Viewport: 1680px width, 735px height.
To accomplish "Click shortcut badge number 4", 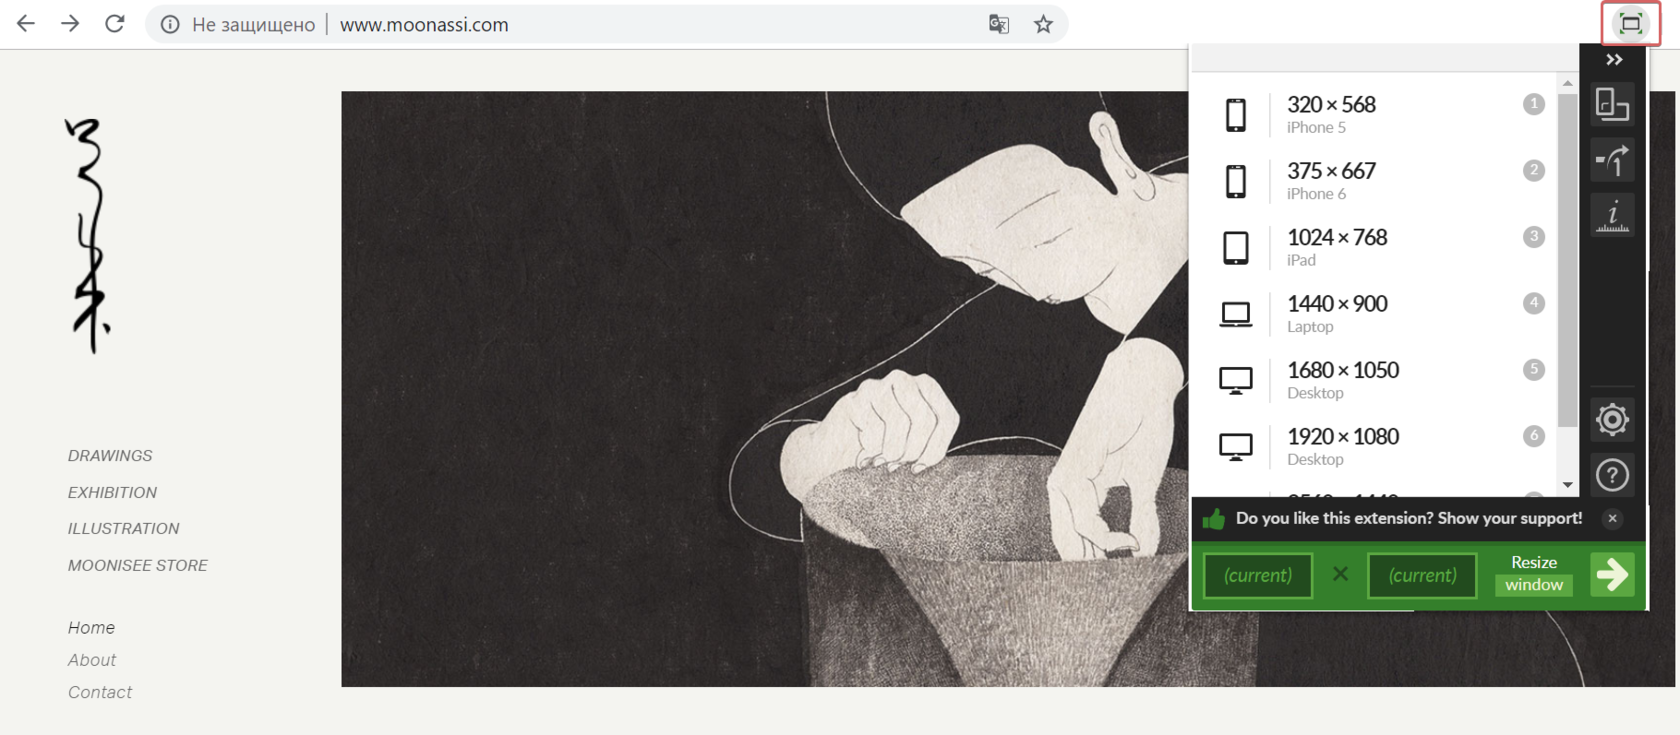I will coord(1533,303).
